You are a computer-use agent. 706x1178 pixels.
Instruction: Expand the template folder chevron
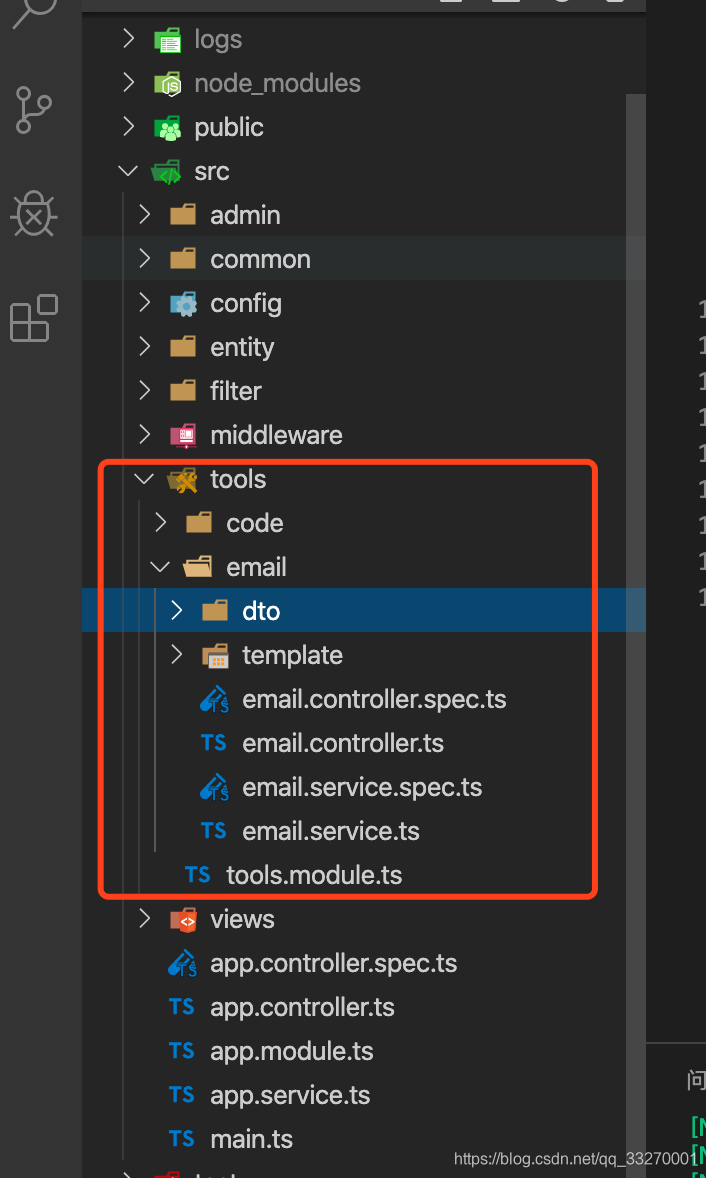[176, 655]
